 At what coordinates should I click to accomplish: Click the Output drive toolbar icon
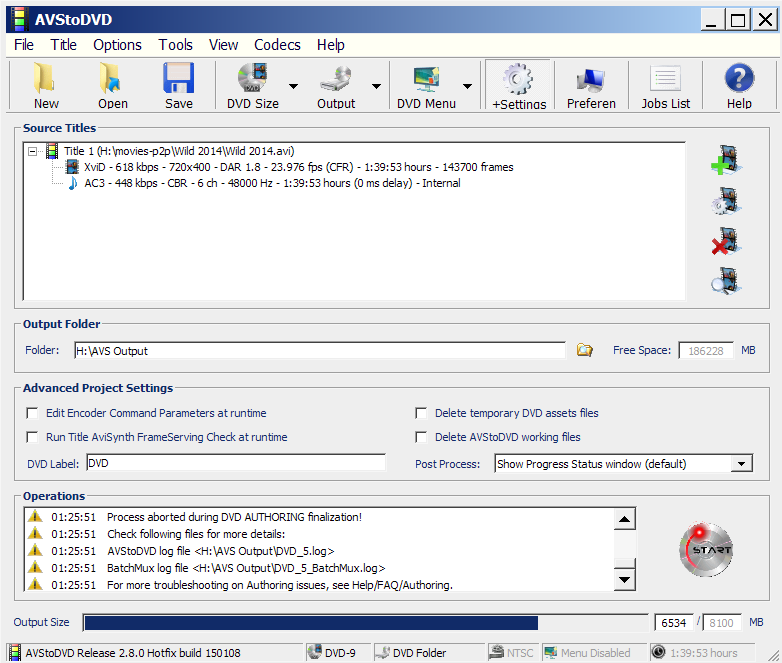(x=336, y=78)
